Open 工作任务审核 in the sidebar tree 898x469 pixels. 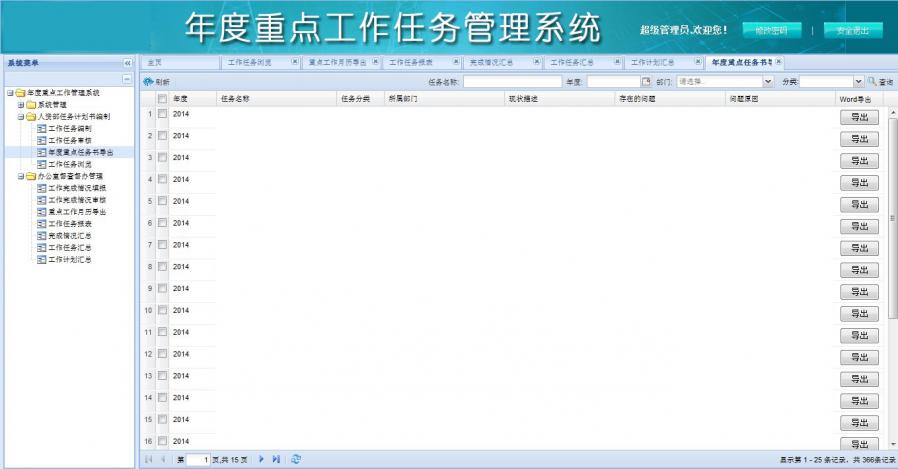pyautogui.click(x=69, y=140)
